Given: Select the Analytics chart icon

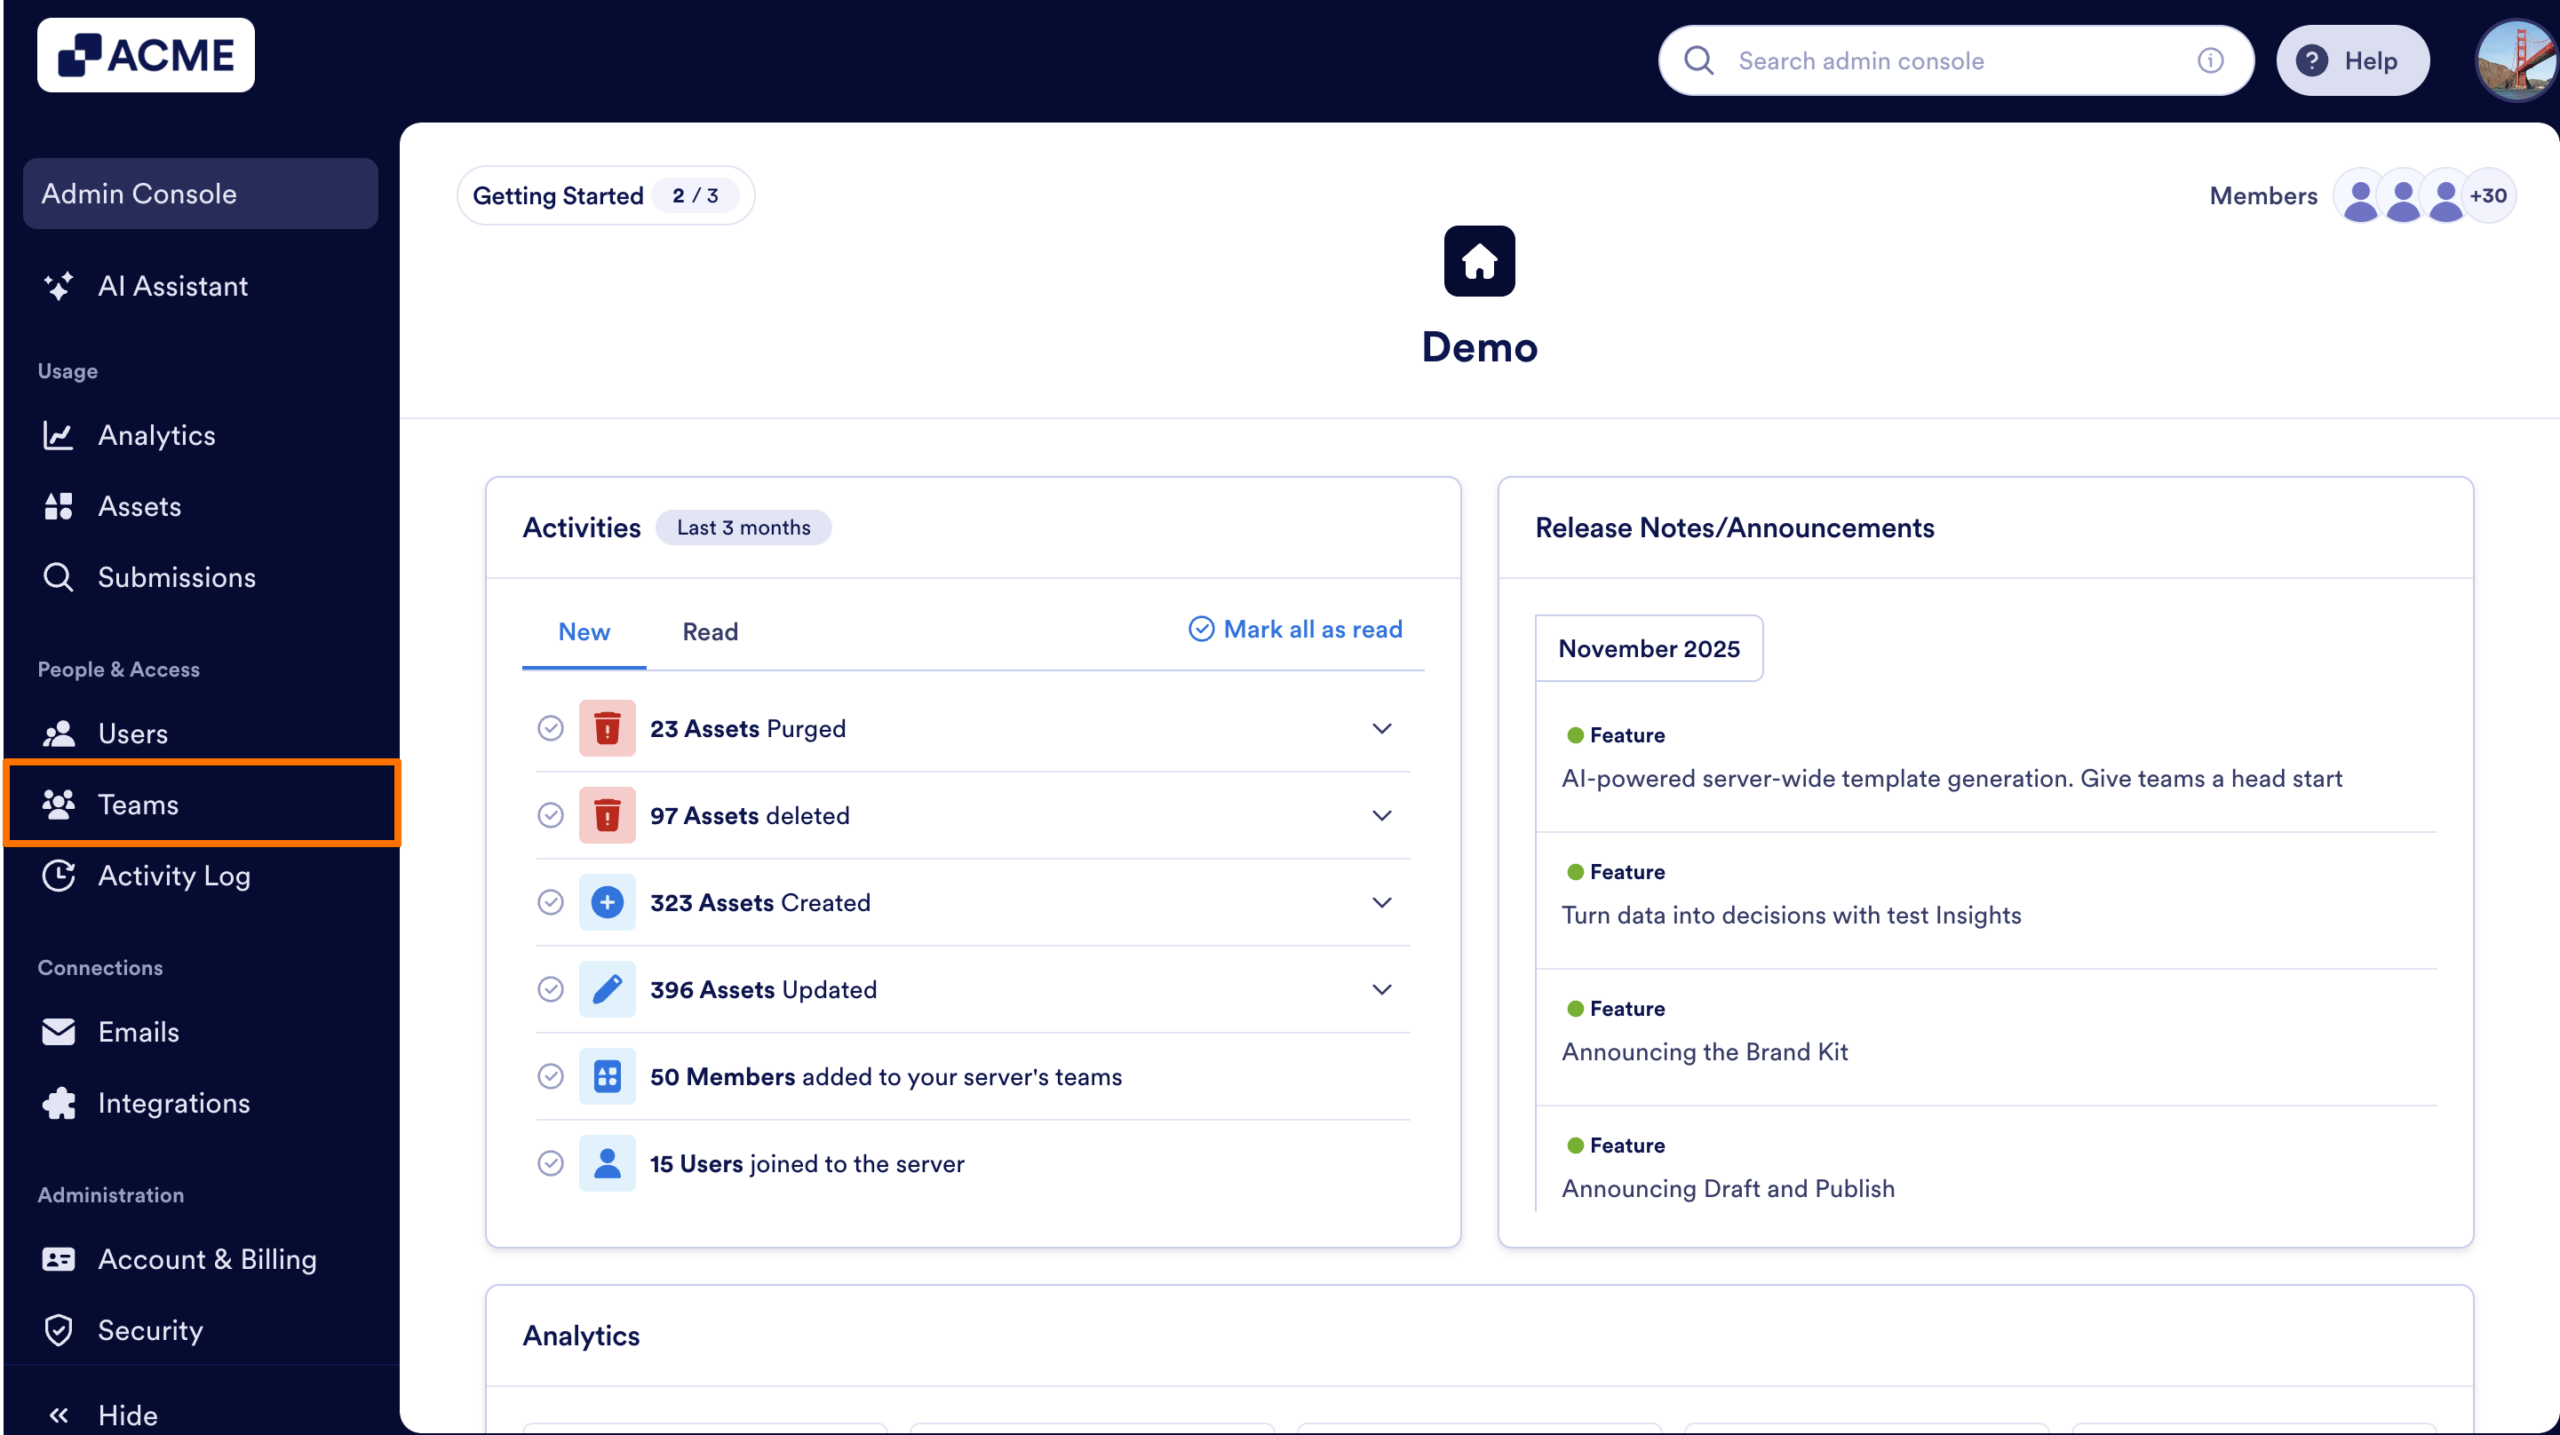Looking at the screenshot, I should click(58, 435).
